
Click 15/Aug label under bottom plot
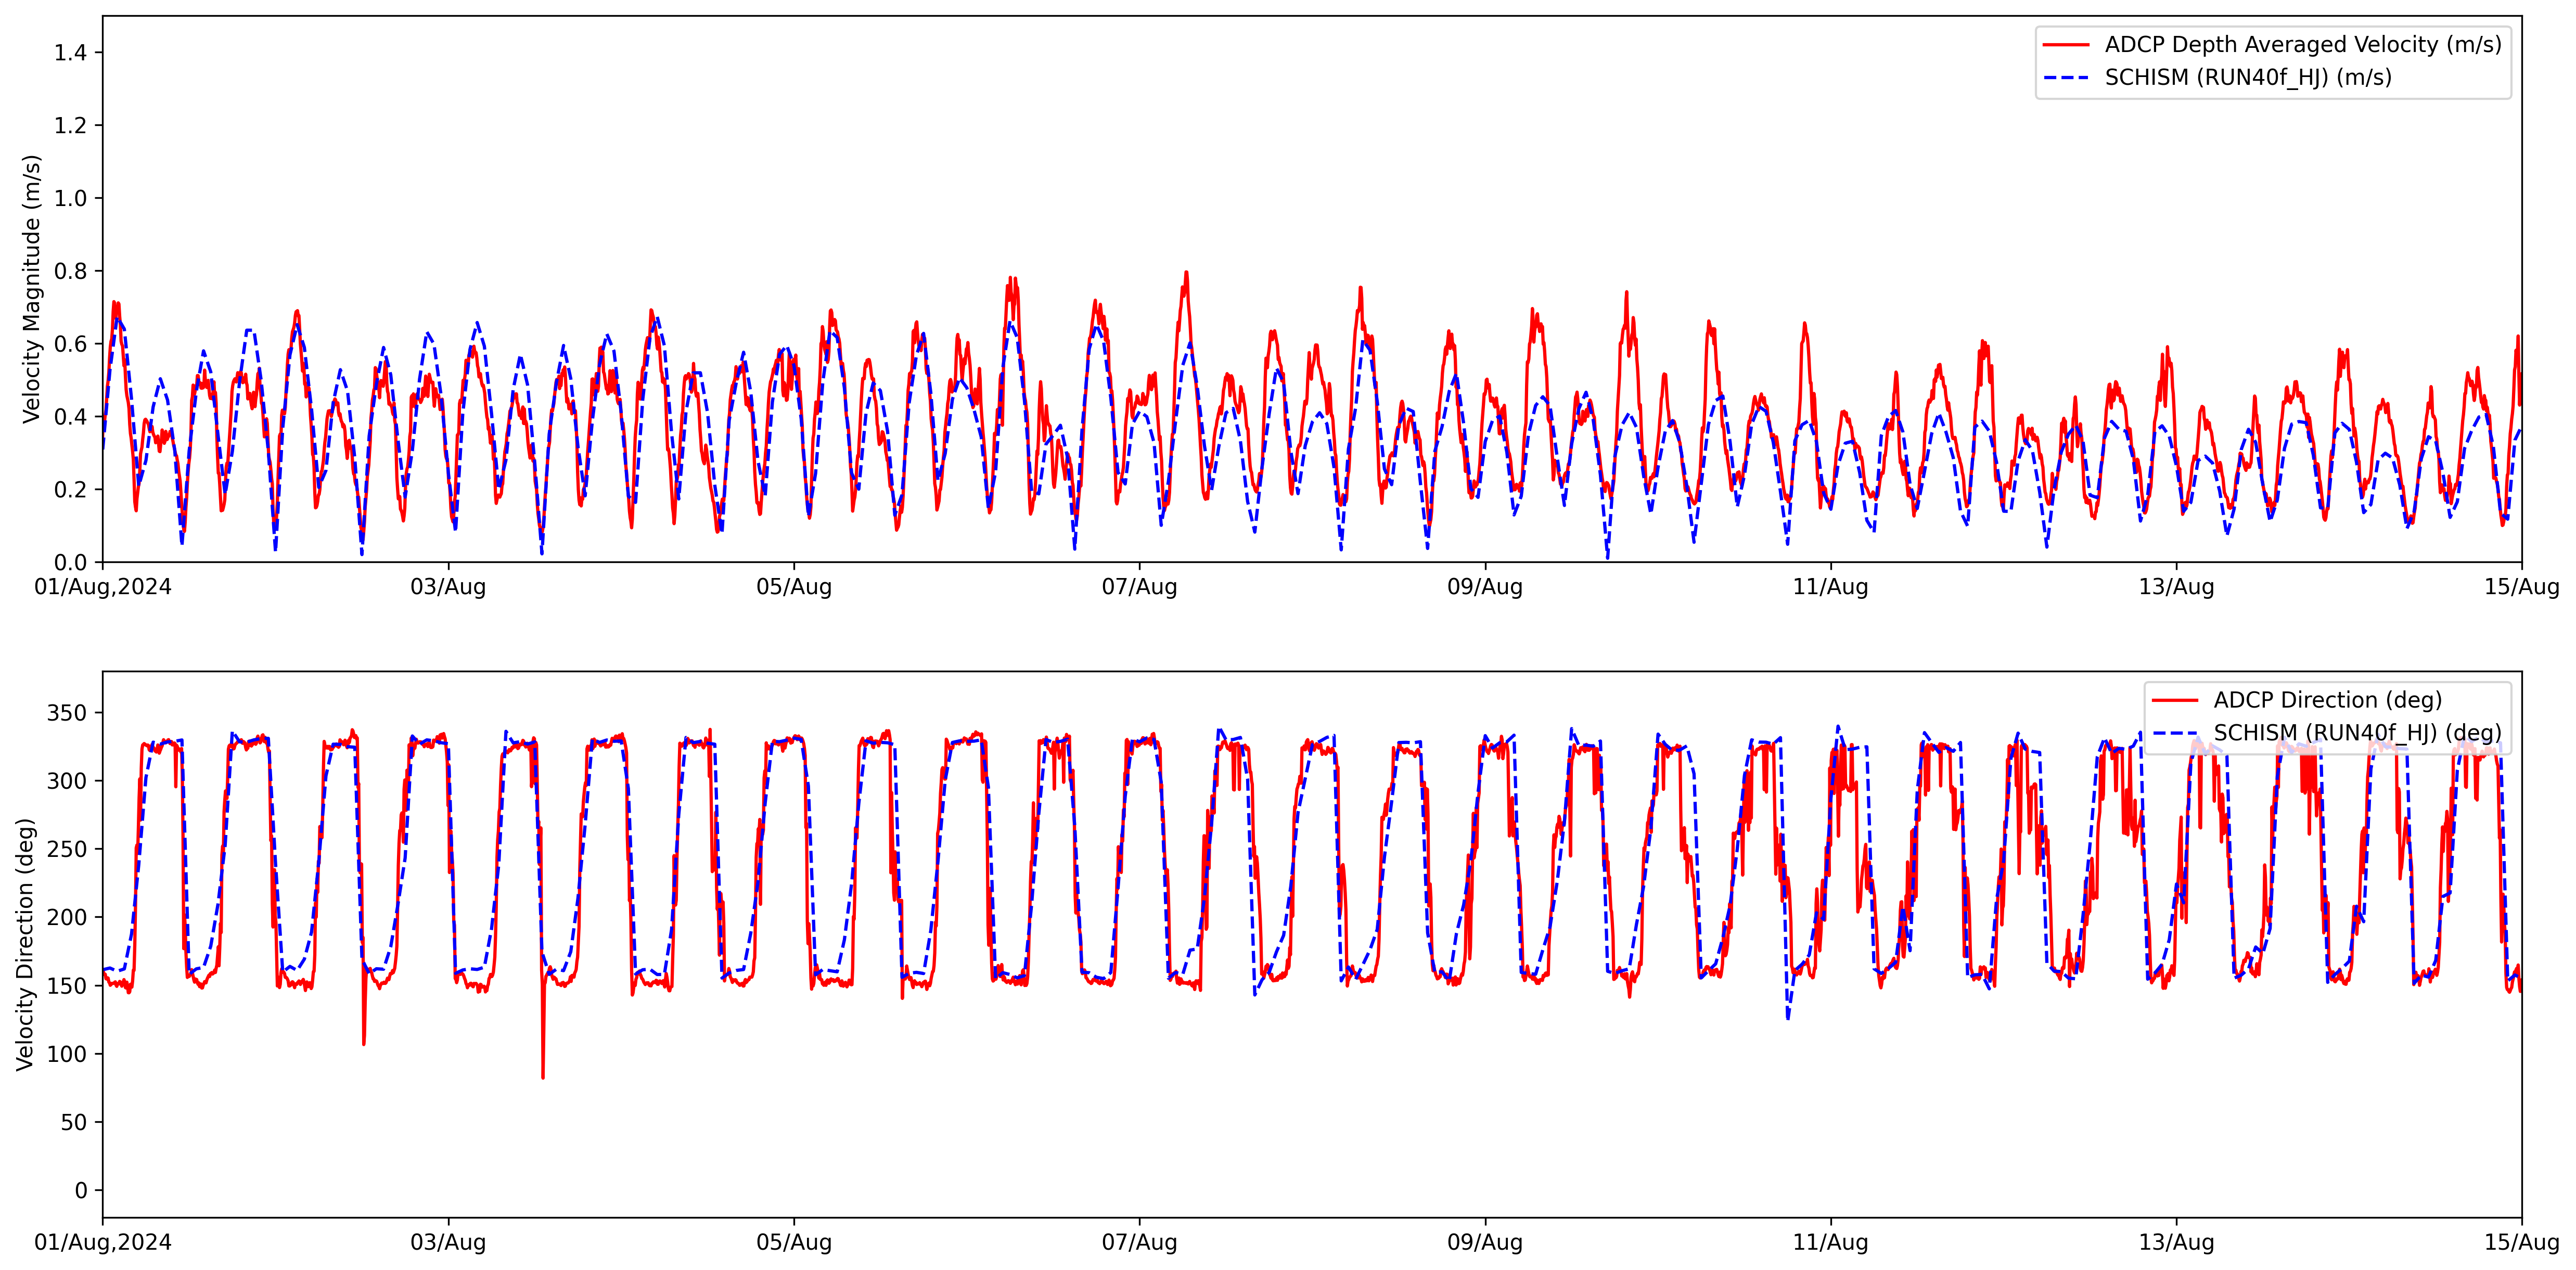[2521, 1243]
